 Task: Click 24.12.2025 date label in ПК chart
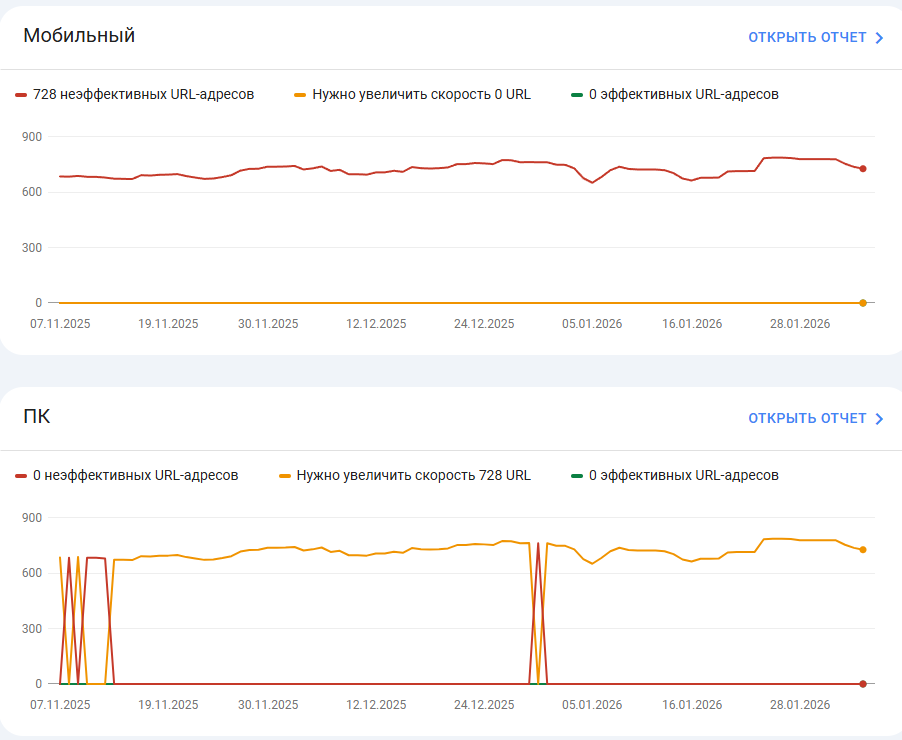coord(484,705)
